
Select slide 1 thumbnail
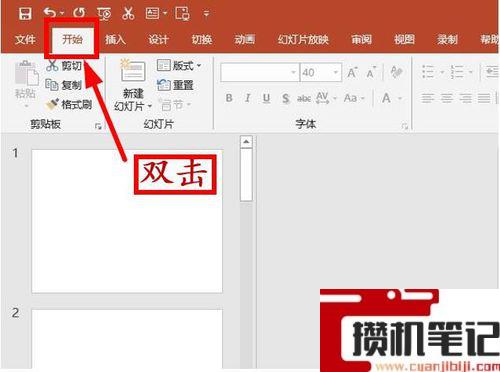tap(127, 221)
